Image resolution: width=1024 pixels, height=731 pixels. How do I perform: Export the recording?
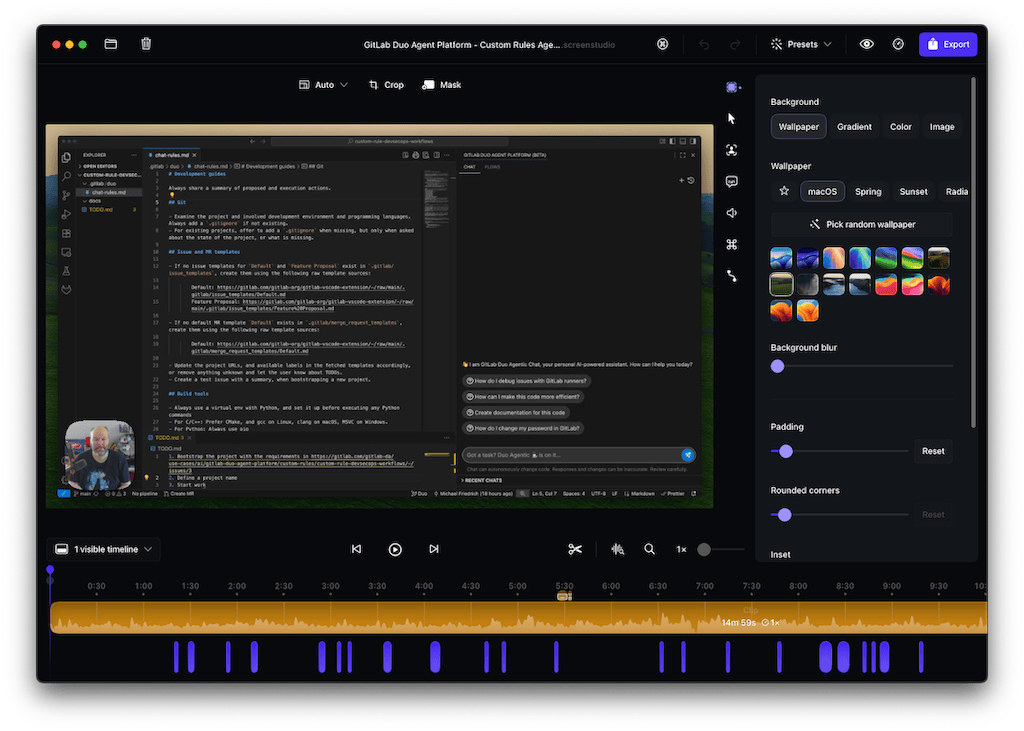(948, 44)
